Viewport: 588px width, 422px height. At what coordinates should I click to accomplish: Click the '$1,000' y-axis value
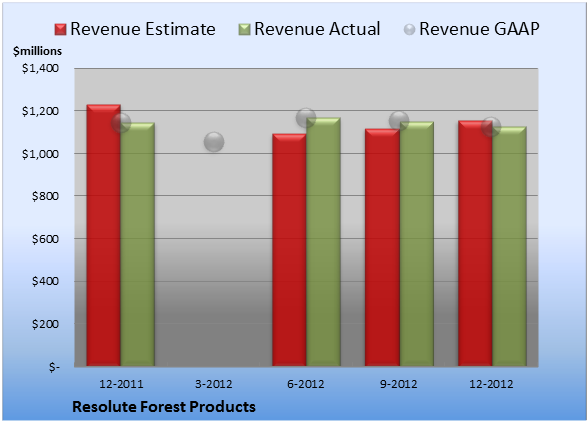[x=40, y=154]
